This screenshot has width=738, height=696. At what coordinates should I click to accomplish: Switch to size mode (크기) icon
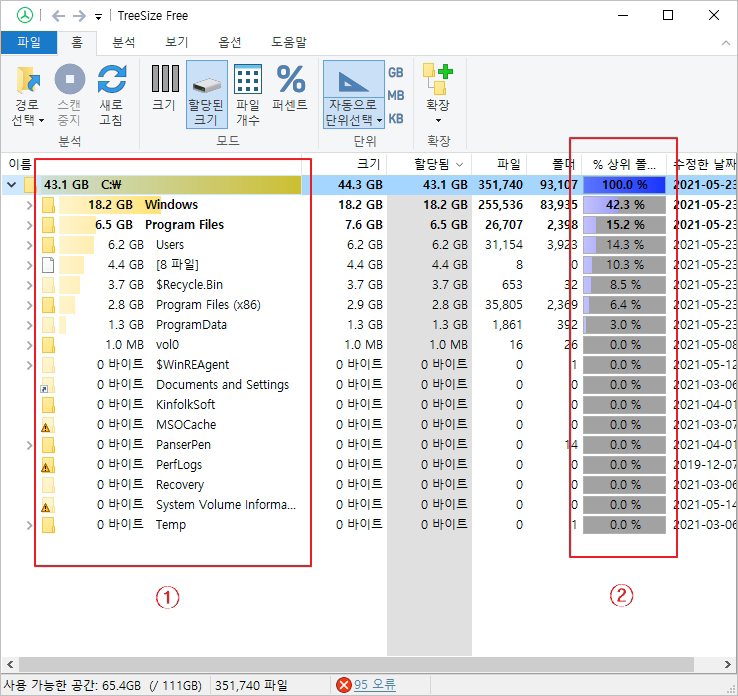click(x=165, y=78)
